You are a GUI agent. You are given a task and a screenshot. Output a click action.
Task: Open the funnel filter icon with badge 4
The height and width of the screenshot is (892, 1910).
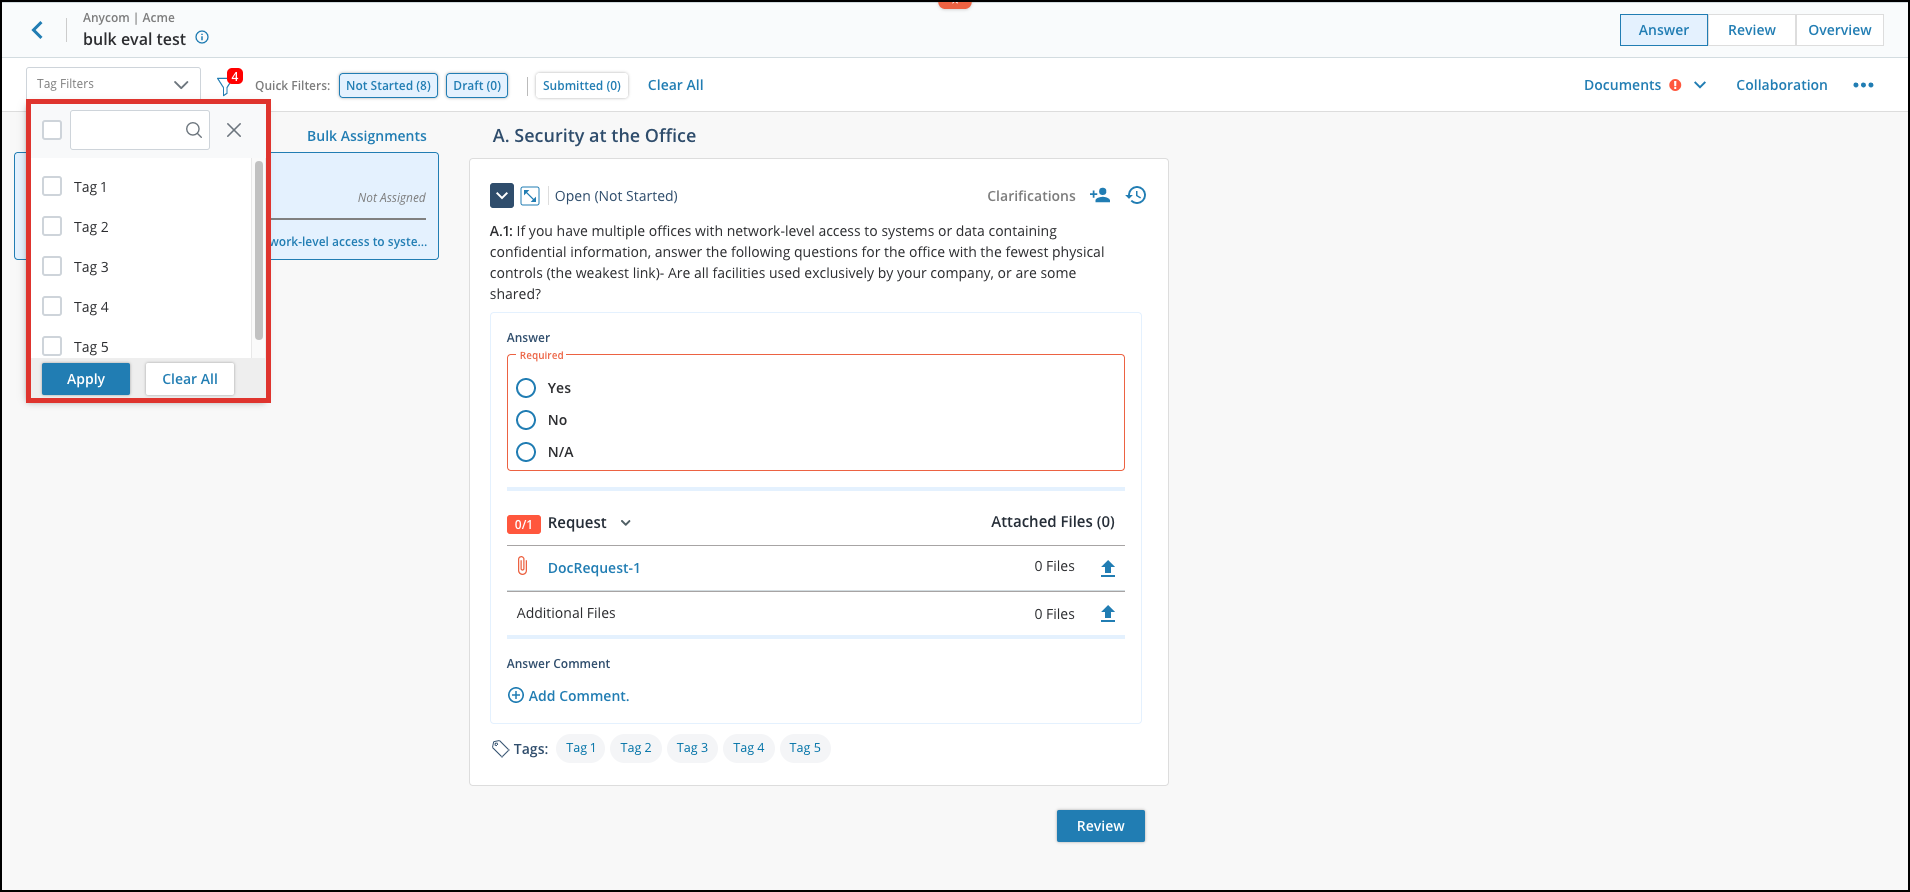[225, 86]
